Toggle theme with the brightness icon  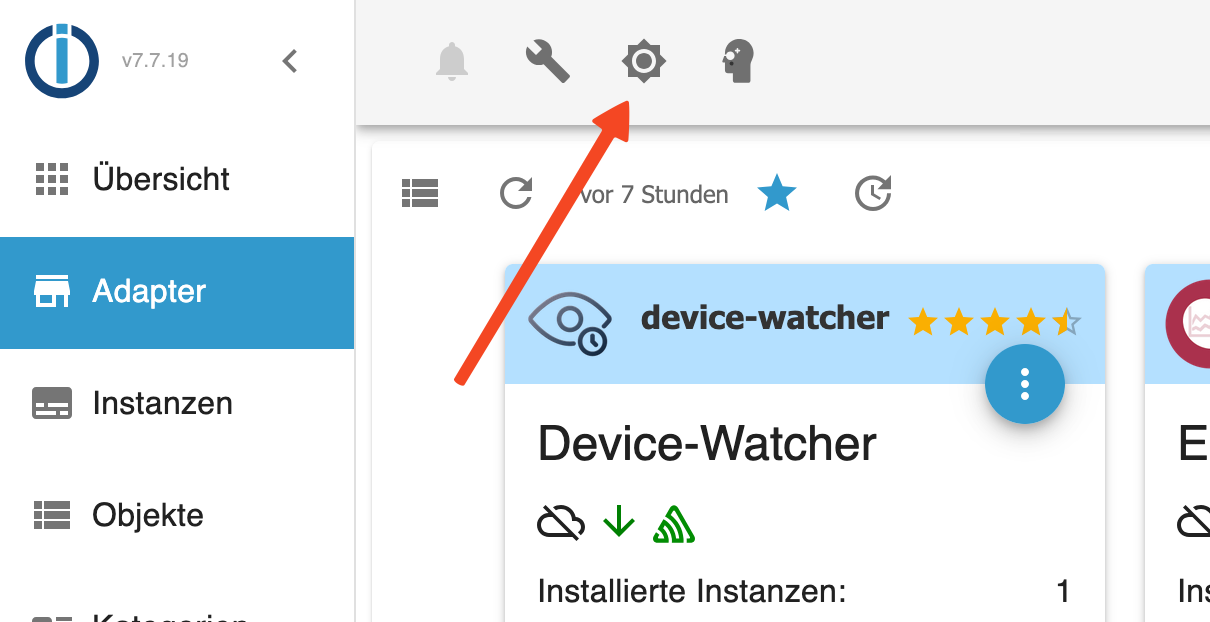(x=644, y=61)
